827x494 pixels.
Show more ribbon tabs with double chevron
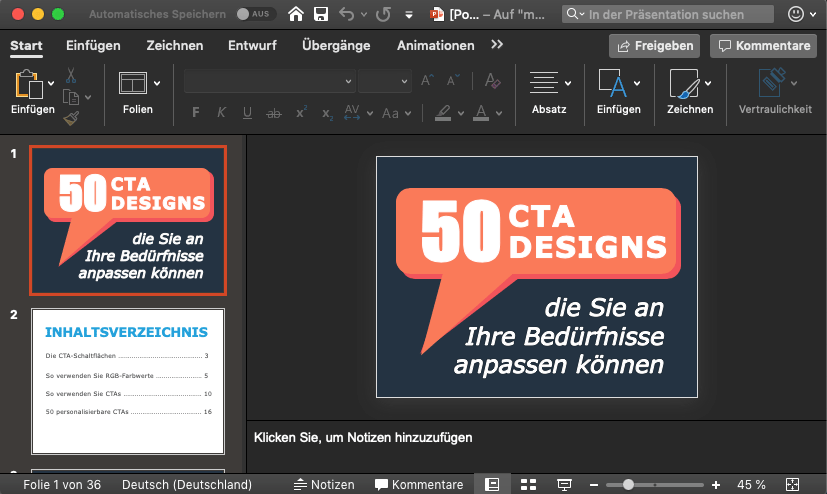[x=497, y=45]
